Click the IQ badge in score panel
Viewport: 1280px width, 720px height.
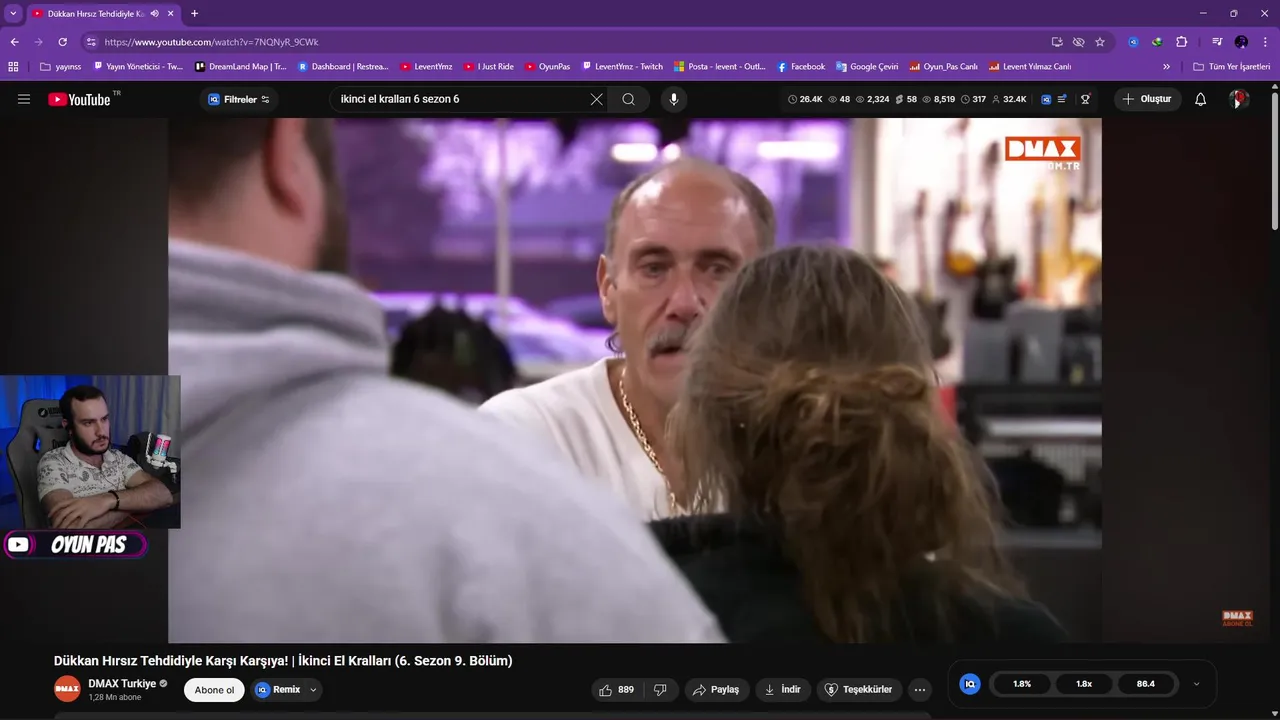point(969,684)
